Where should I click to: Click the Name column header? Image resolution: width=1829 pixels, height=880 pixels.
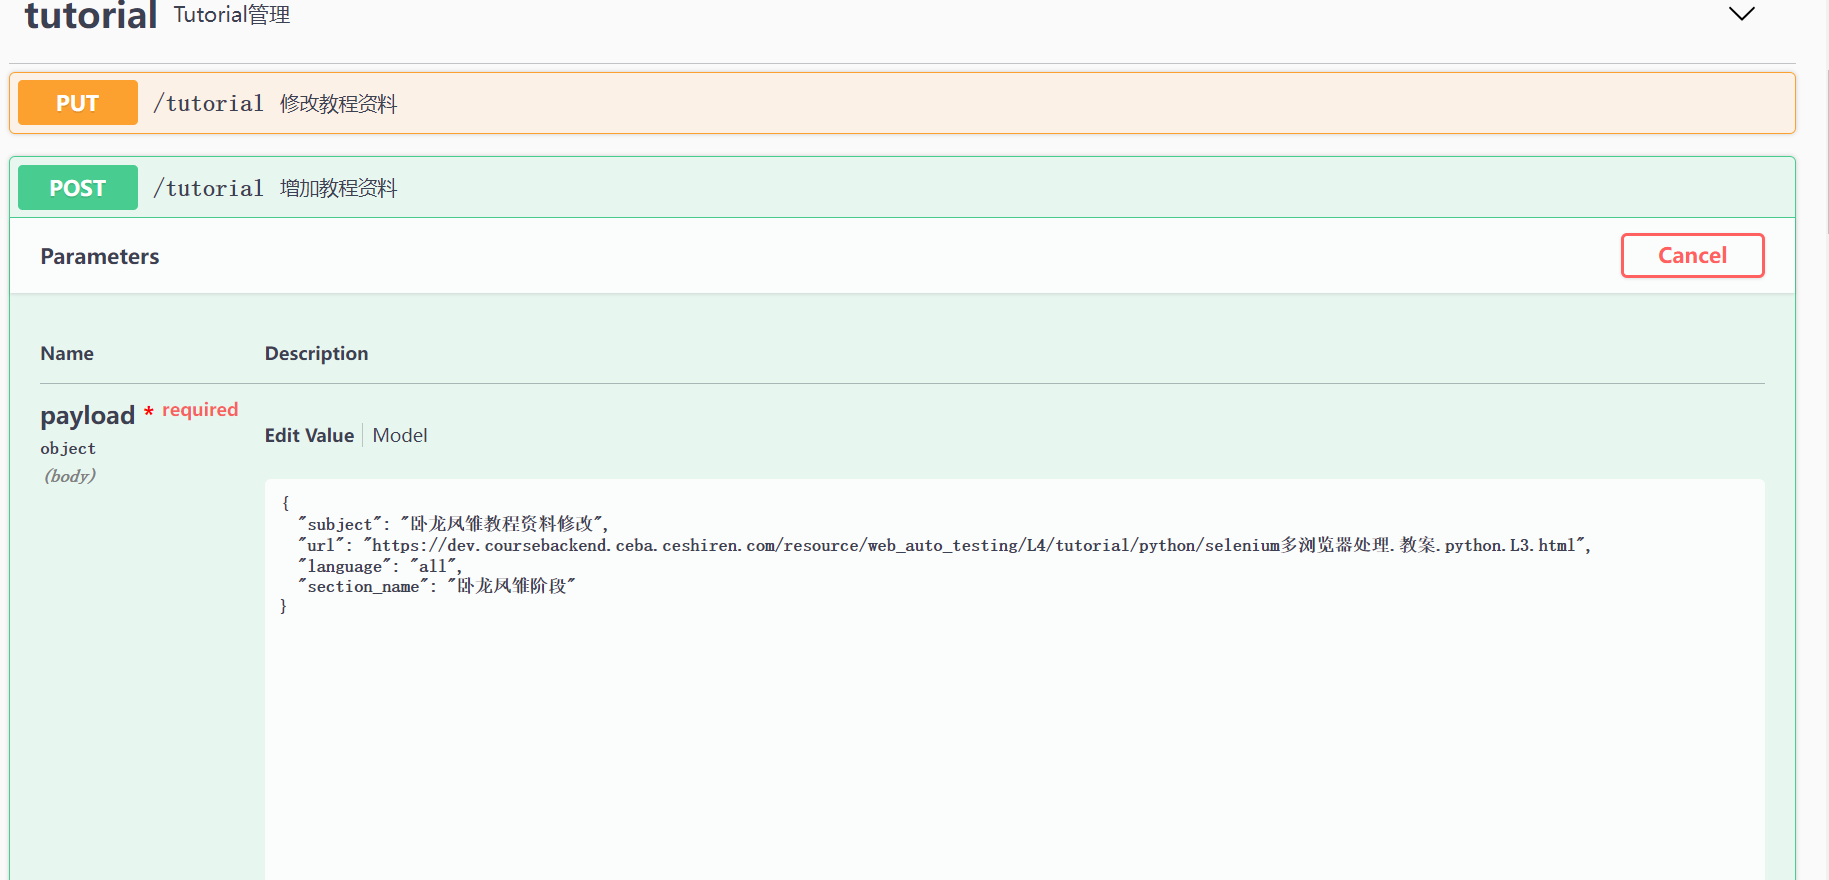tap(67, 354)
